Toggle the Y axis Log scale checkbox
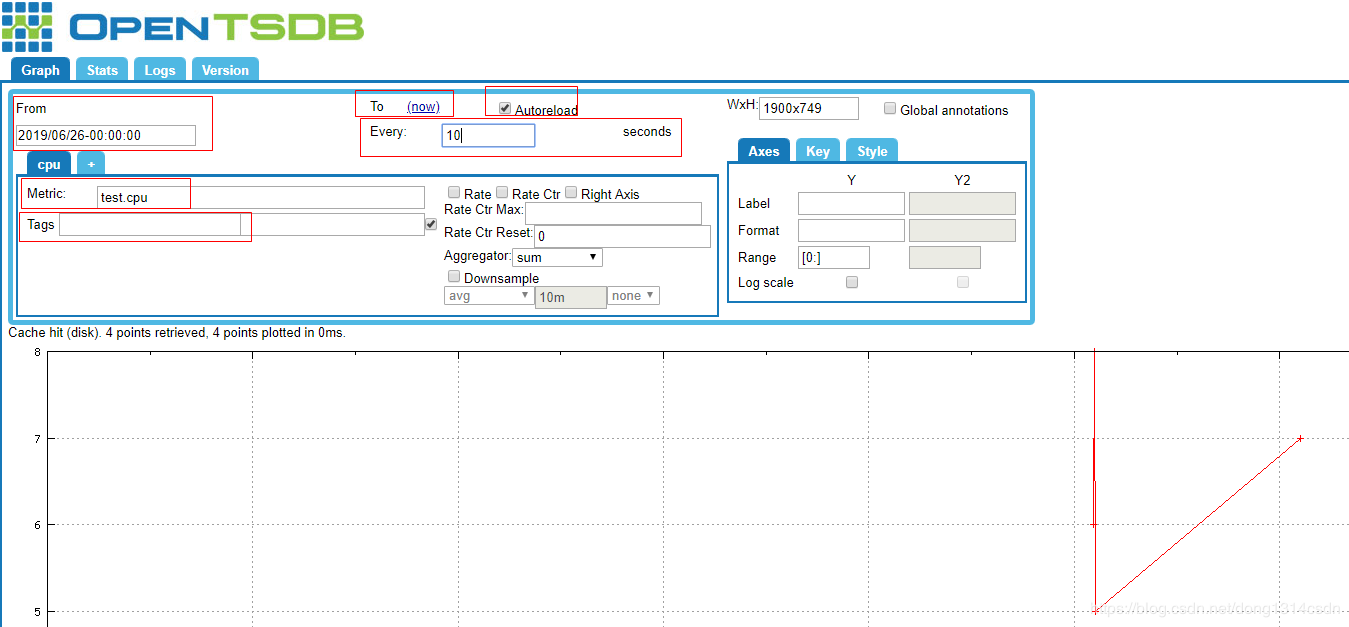Screen dimensions: 1349x627 pyautogui.click(x=852, y=282)
